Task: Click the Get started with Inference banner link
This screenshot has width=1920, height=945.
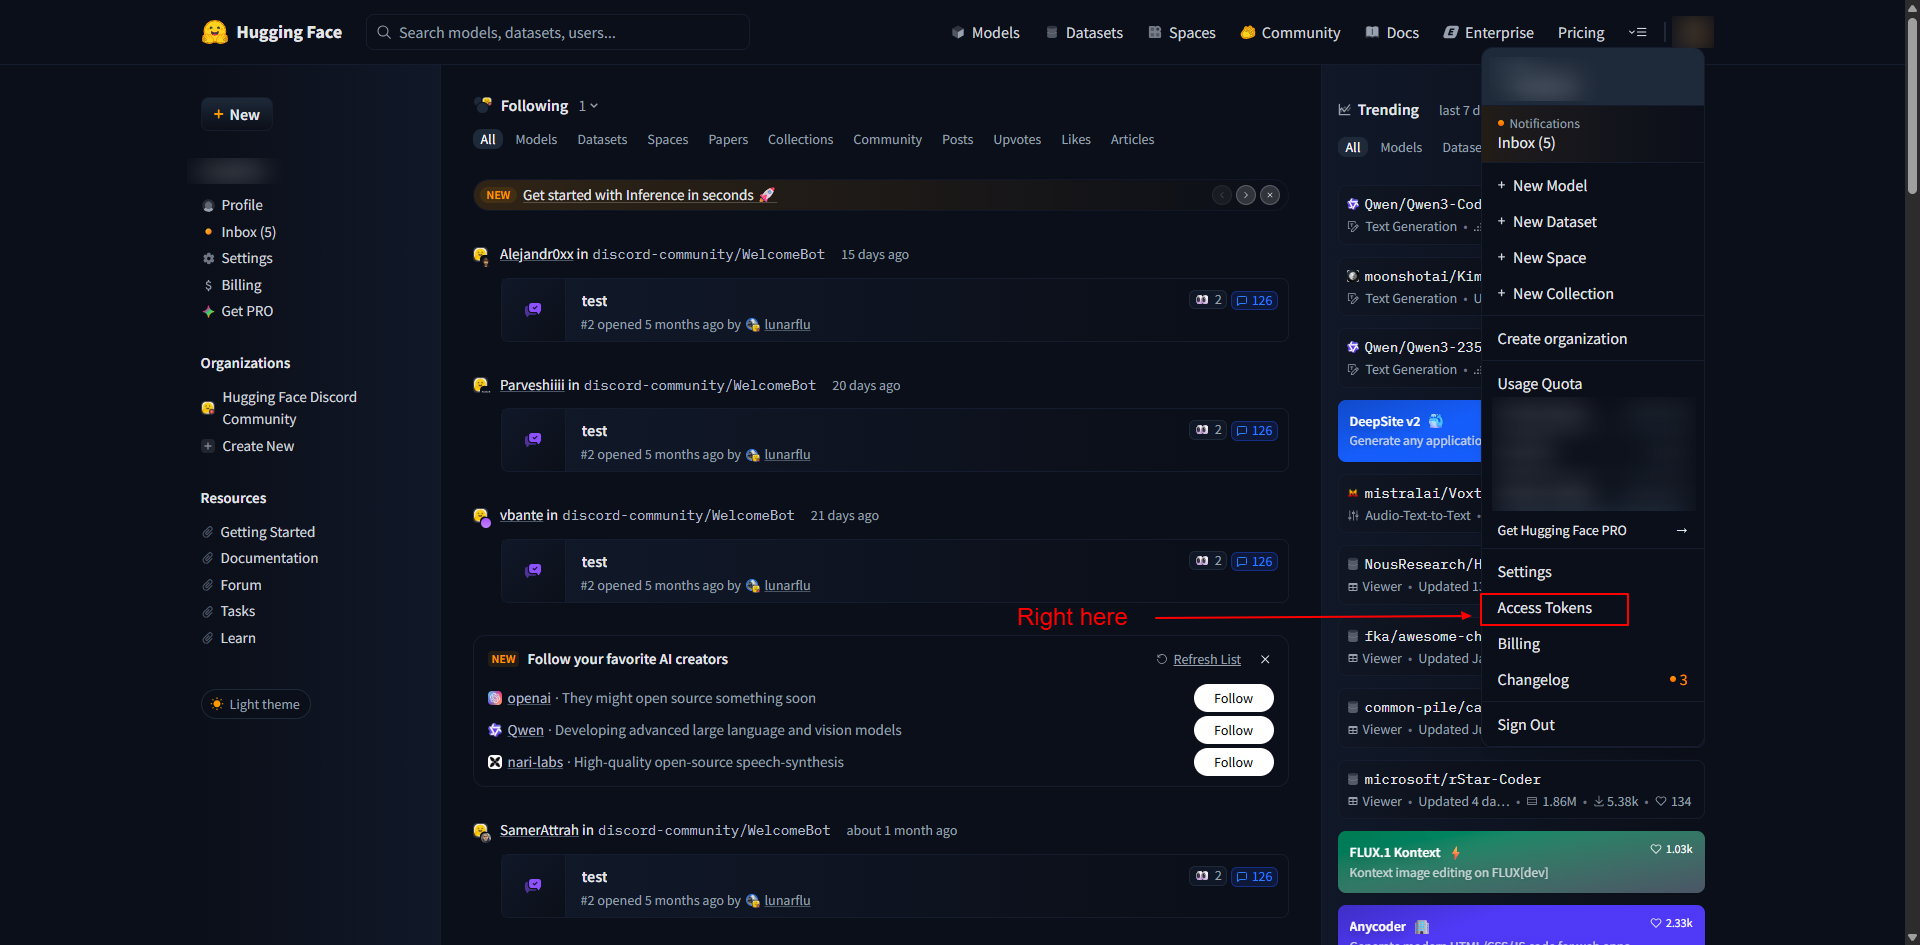Action: point(649,195)
